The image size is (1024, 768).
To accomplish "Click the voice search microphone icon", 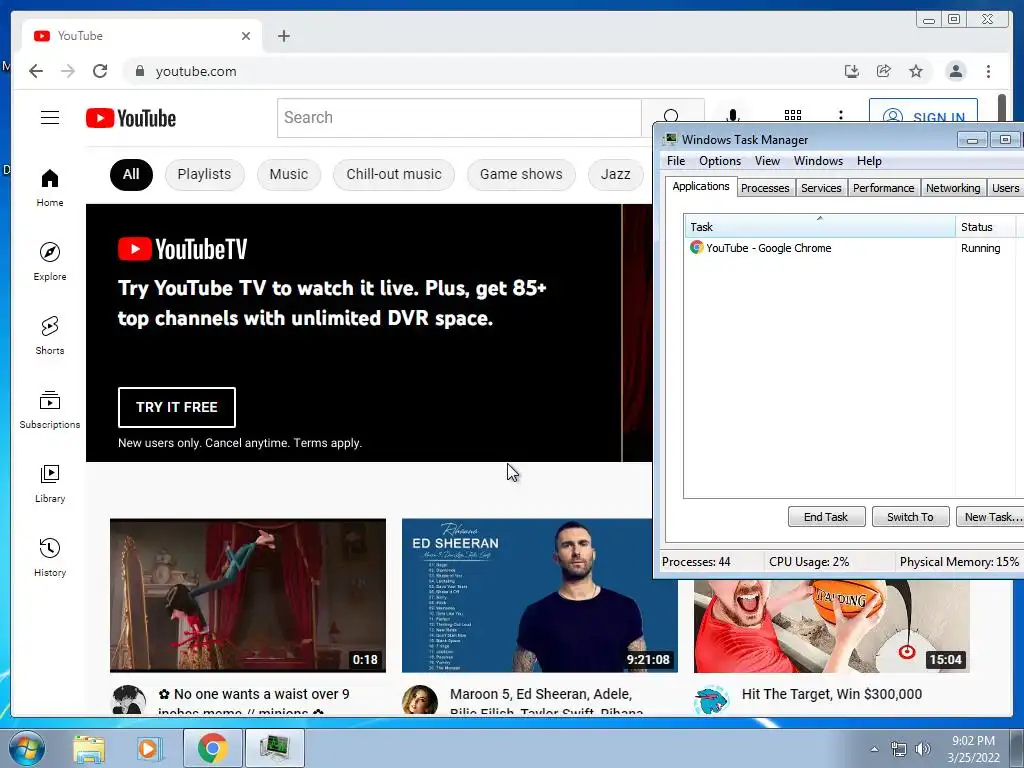I will pyautogui.click(x=733, y=115).
